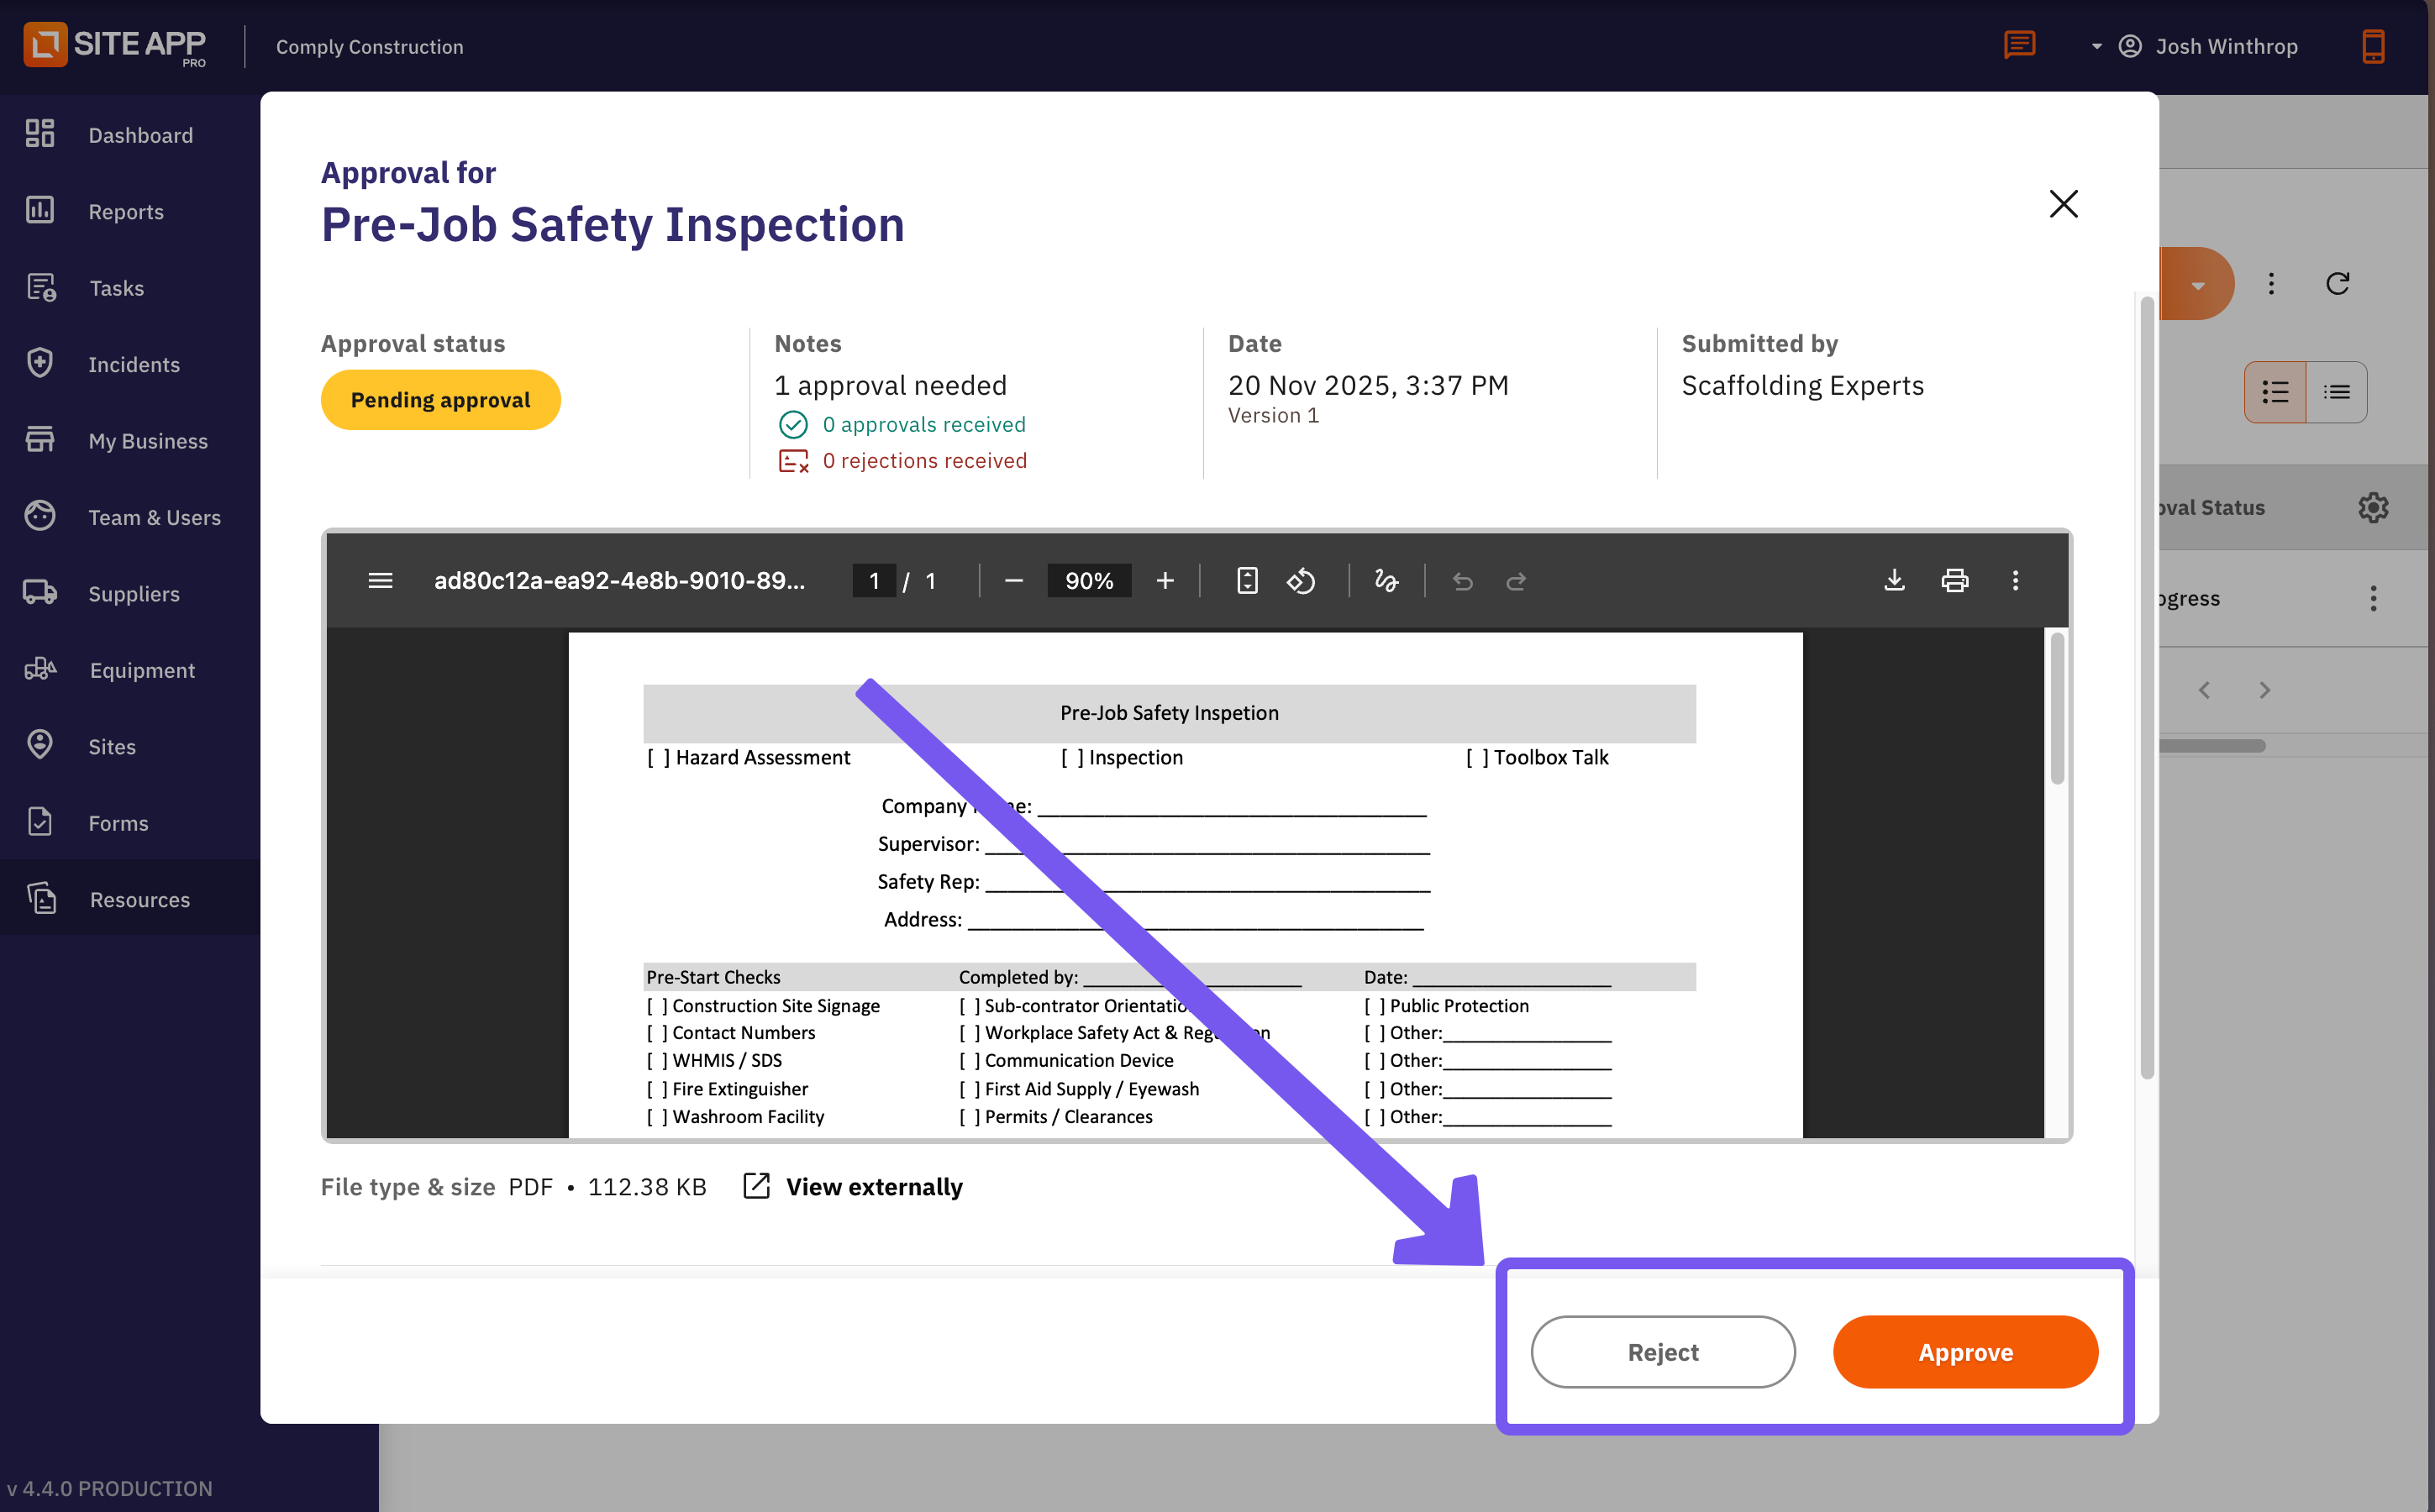
Task: Zoom out the PDF with minus
Action: coord(1013,580)
